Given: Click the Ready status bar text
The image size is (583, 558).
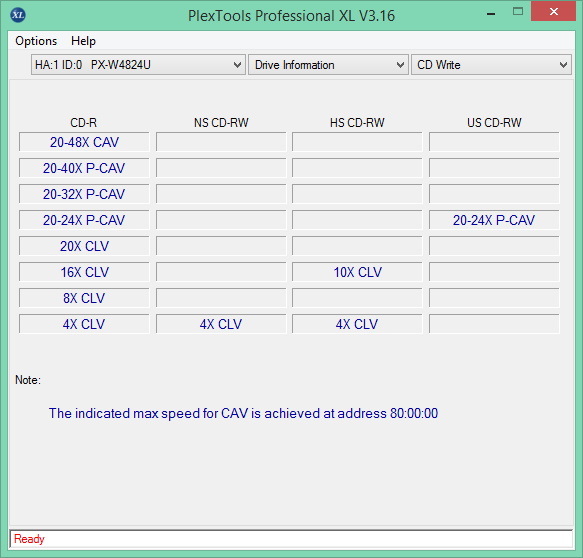Looking at the screenshot, I should (29, 539).
